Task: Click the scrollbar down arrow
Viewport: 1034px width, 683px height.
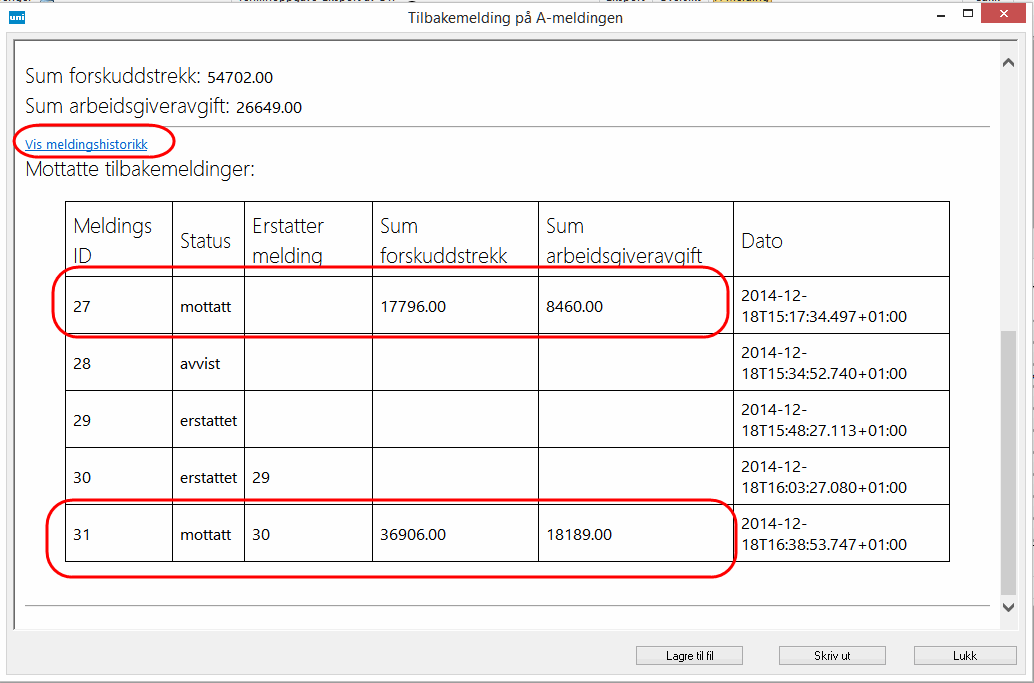Action: coord(1008,606)
